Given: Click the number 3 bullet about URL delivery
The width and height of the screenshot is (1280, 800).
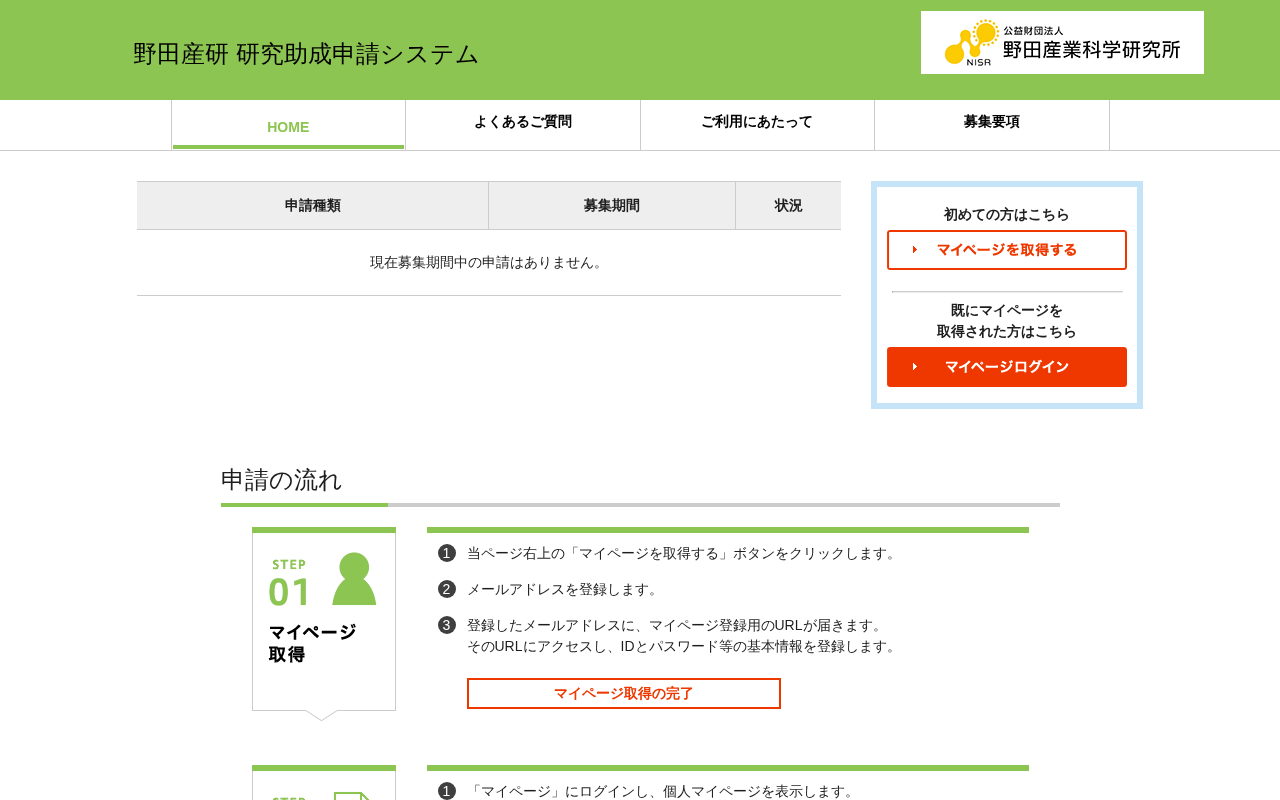Looking at the screenshot, I should [x=447, y=625].
